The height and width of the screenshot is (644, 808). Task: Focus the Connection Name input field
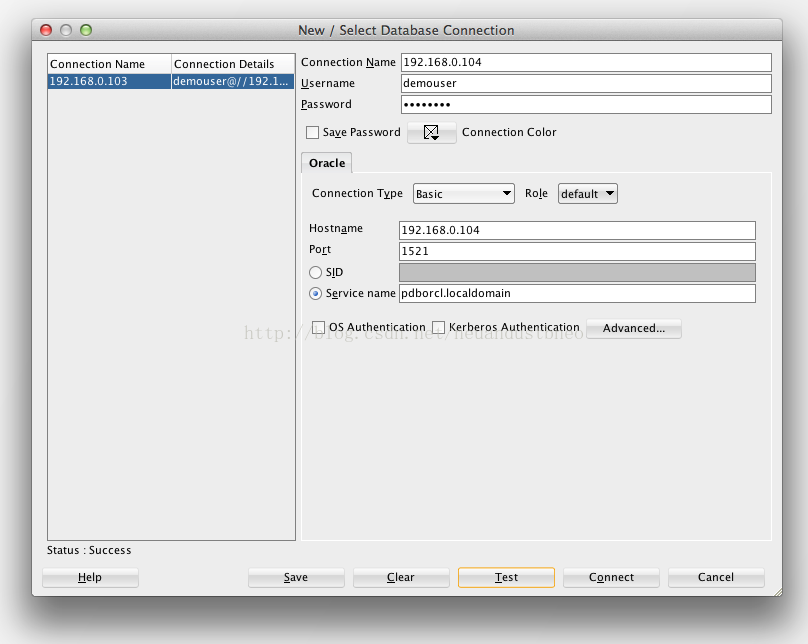(586, 62)
